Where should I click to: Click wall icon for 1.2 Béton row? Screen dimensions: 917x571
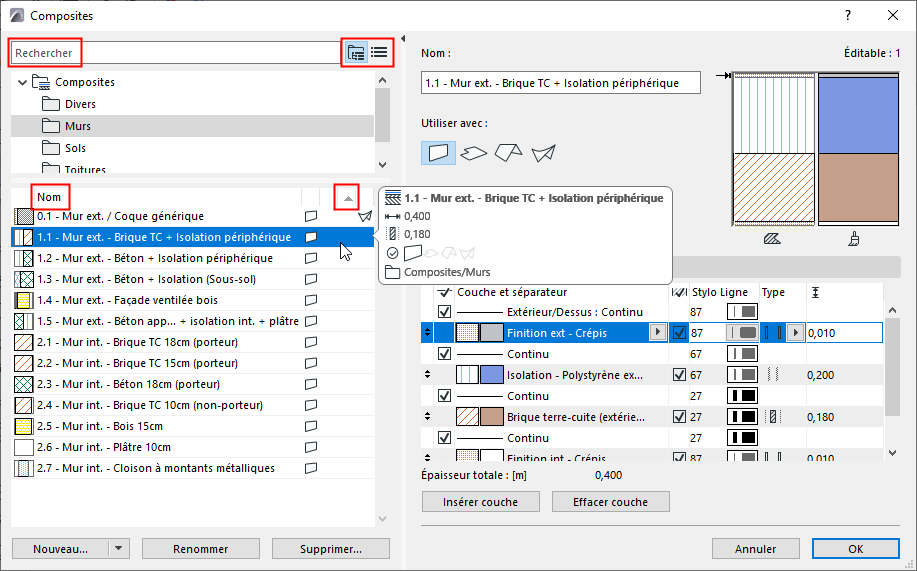pos(311,258)
